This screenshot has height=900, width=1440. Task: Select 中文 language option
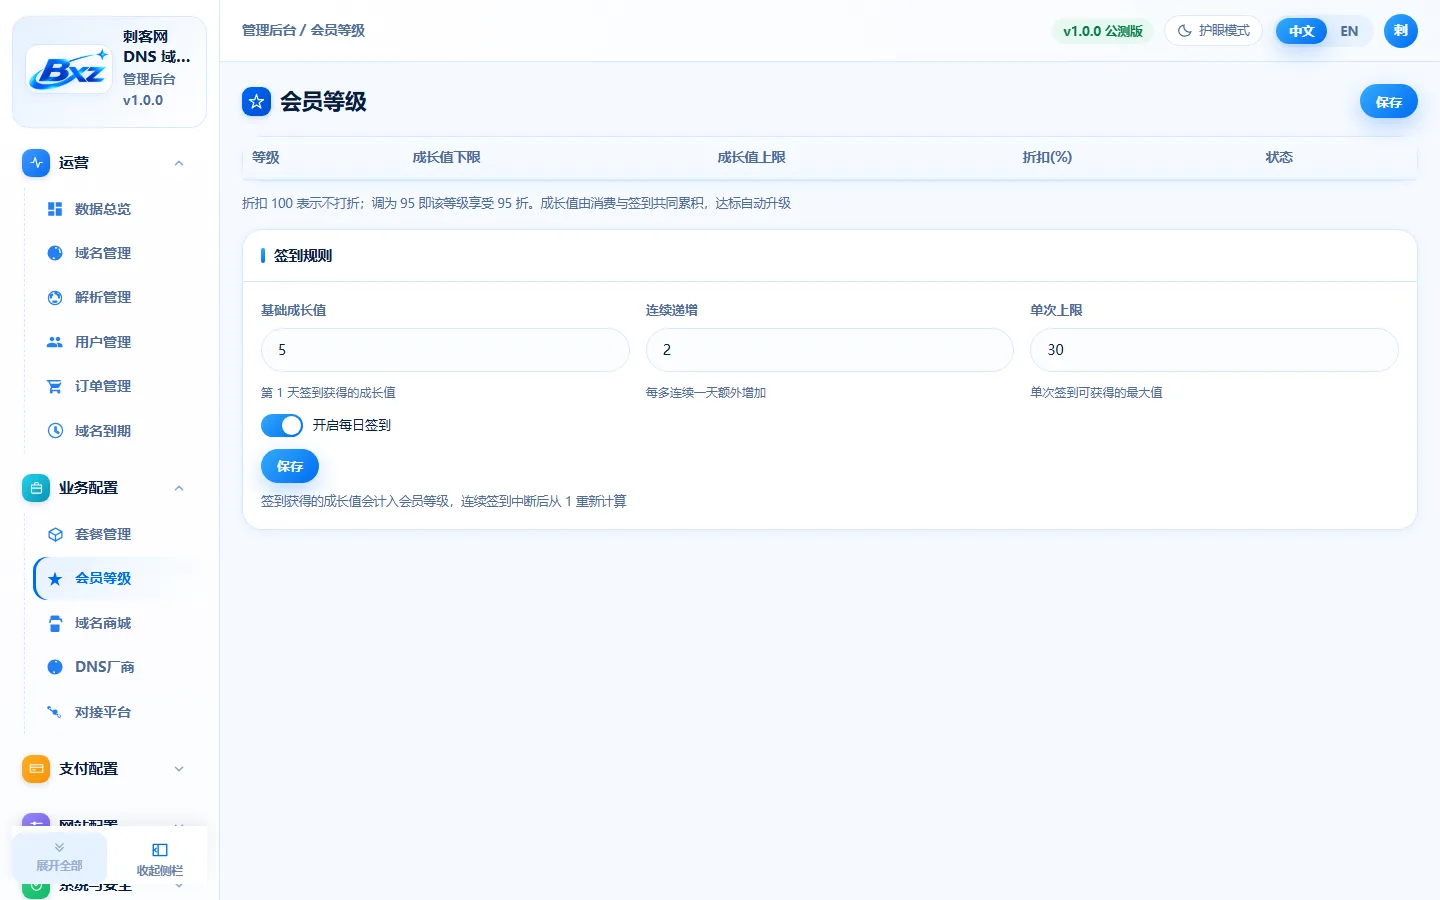1301,31
